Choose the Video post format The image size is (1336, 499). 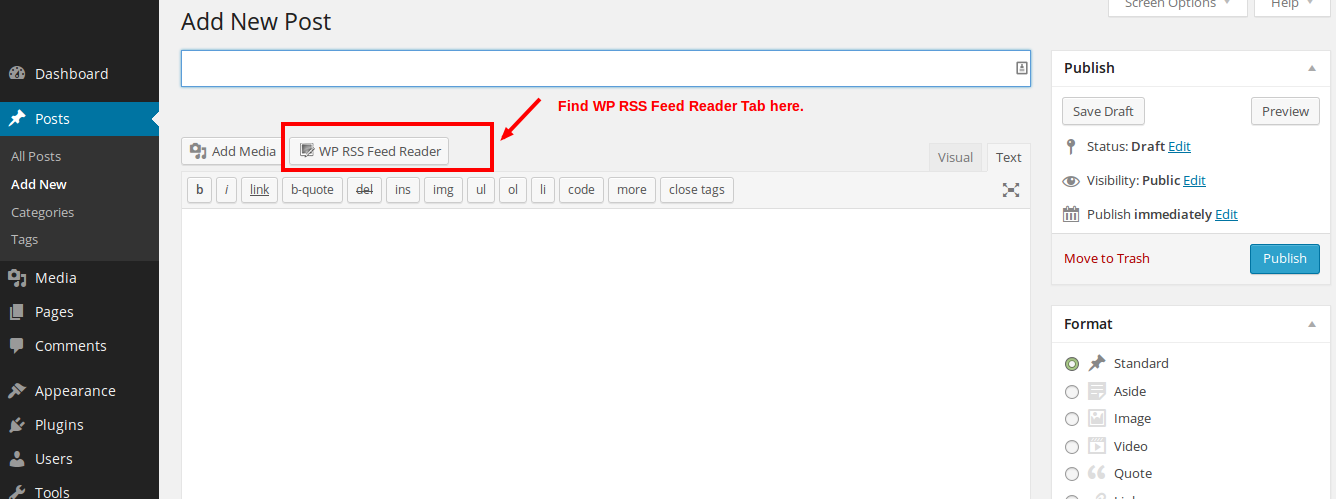pyautogui.click(x=1072, y=447)
